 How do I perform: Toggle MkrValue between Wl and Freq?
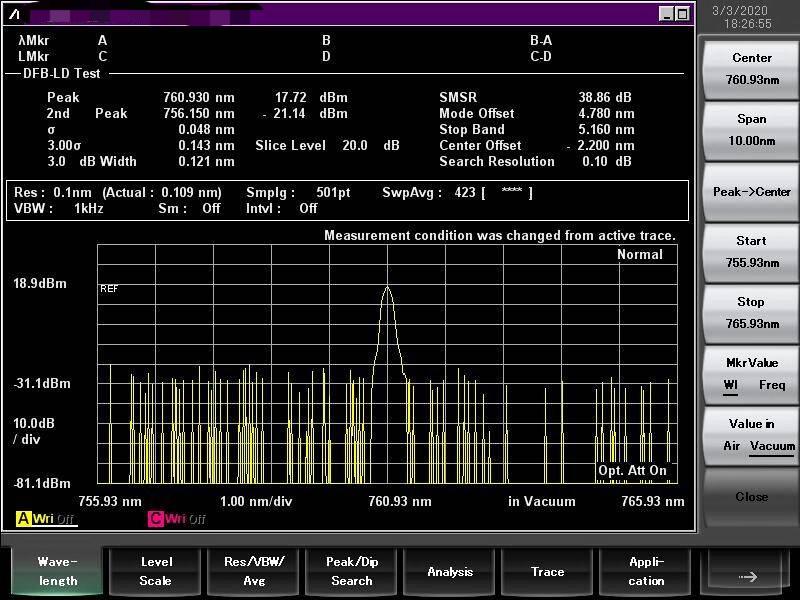[752, 374]
